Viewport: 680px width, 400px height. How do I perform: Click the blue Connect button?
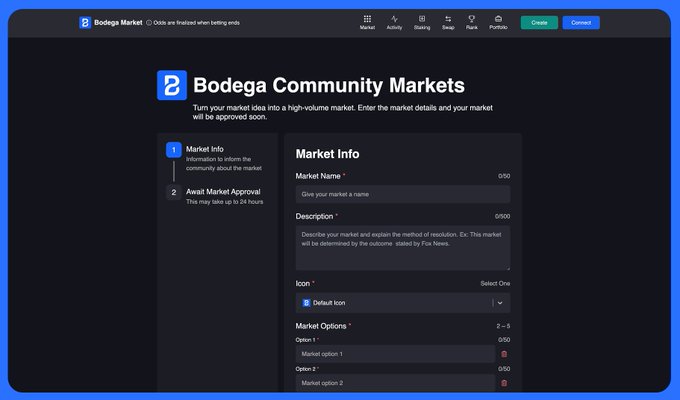coord(581,23)
